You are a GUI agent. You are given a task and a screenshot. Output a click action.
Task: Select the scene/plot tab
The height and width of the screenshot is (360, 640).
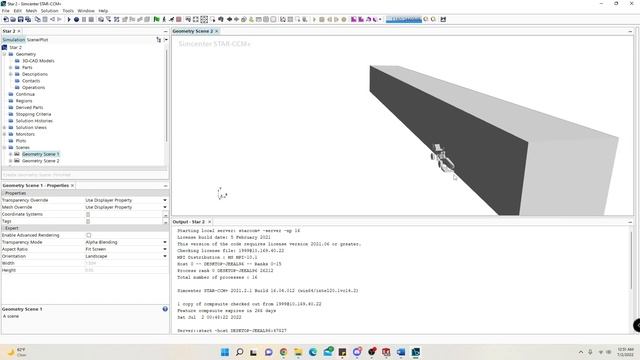[38, 40]
